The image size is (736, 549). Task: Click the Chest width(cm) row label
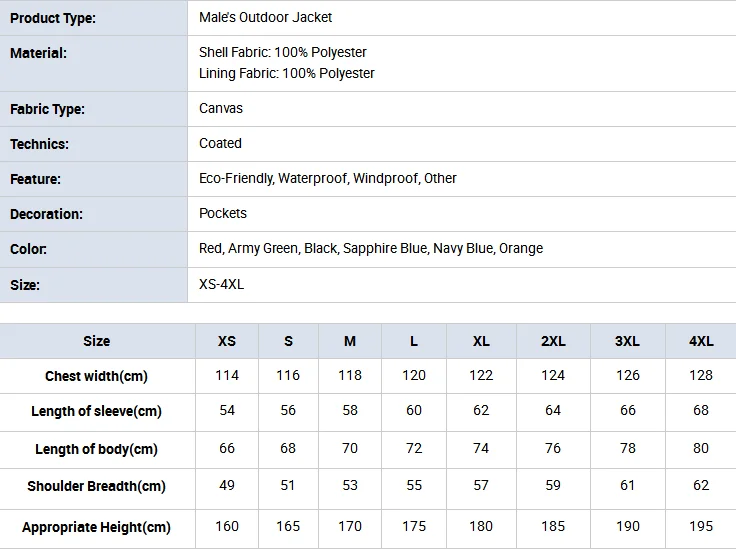[x=96, y=376]
